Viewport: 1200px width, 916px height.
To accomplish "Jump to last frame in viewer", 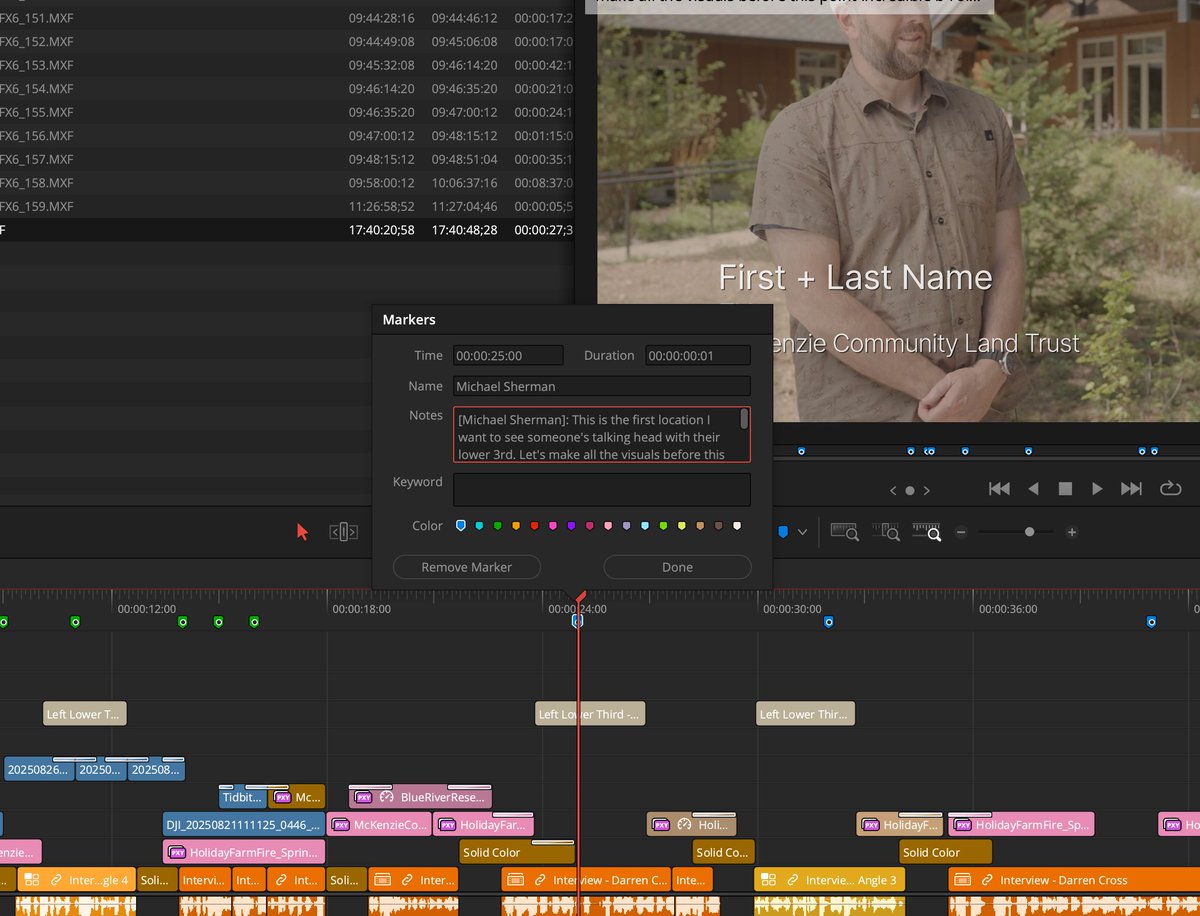I will coord(1131,488).
